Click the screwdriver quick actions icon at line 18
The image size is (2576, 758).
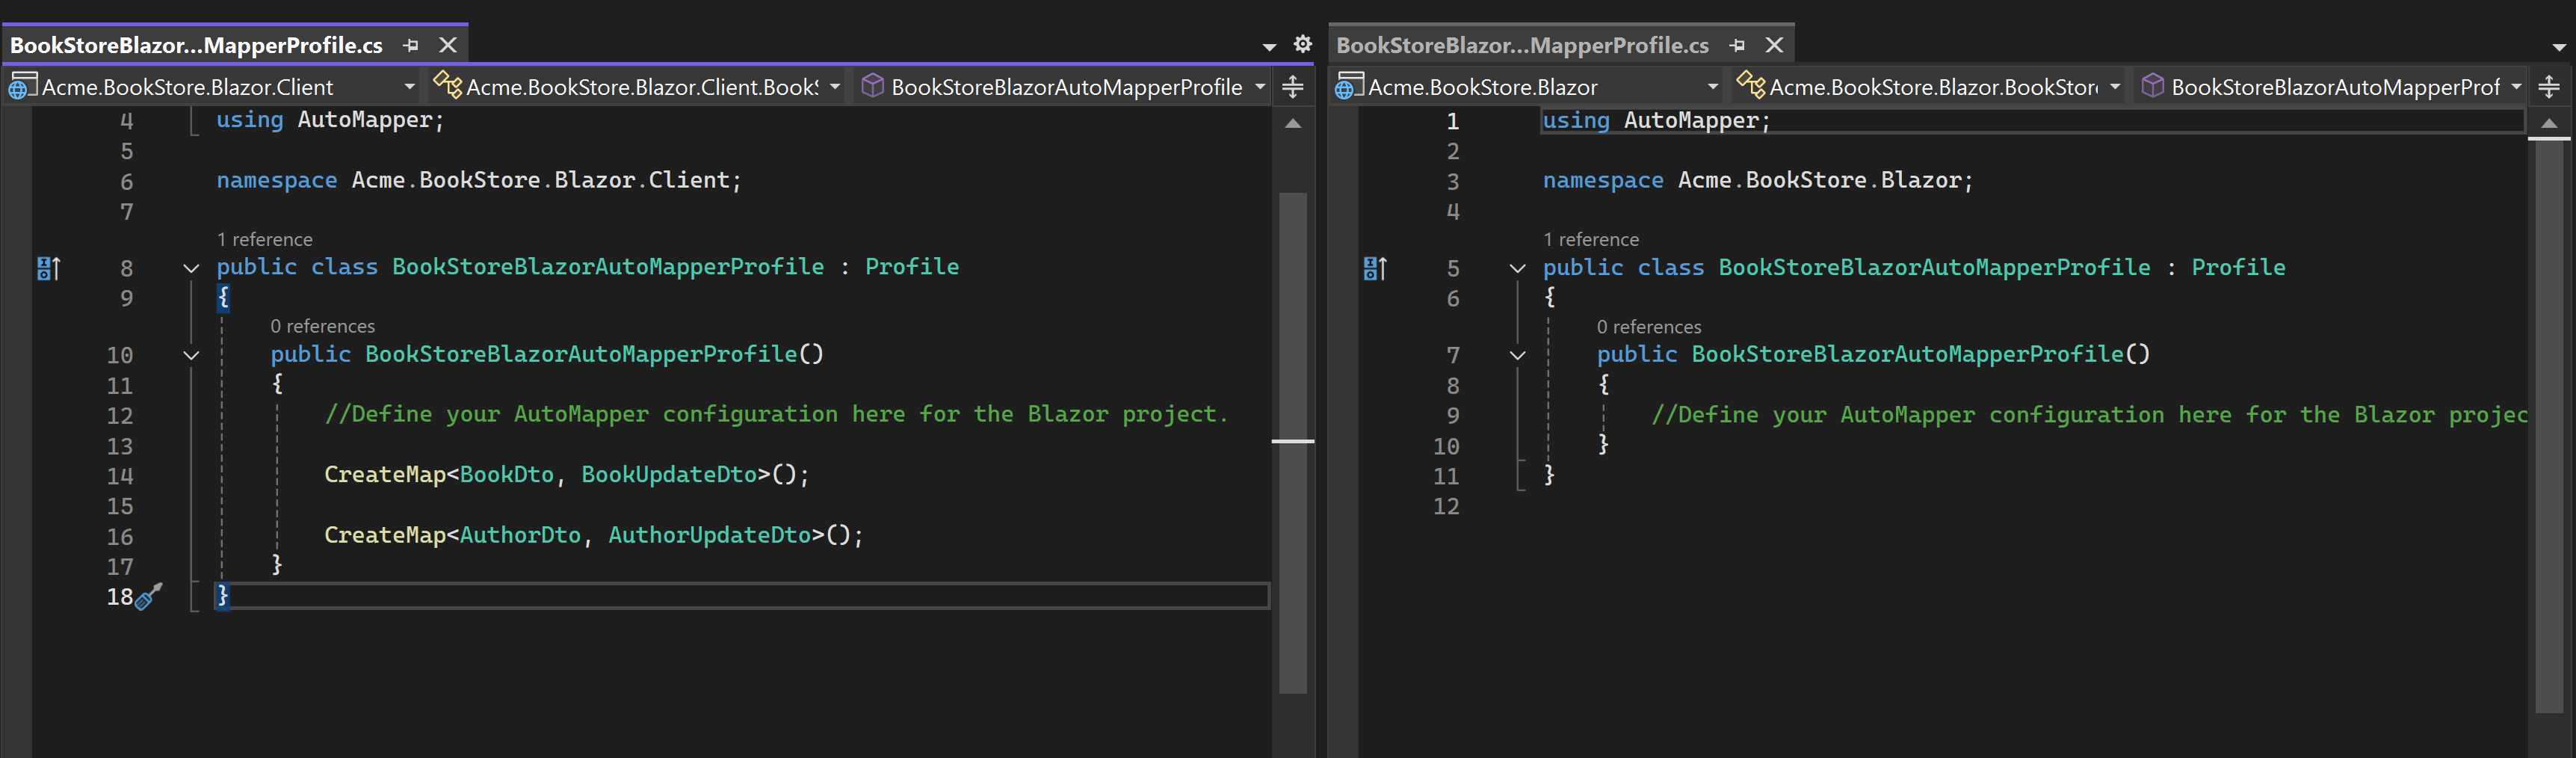(149, 597)
